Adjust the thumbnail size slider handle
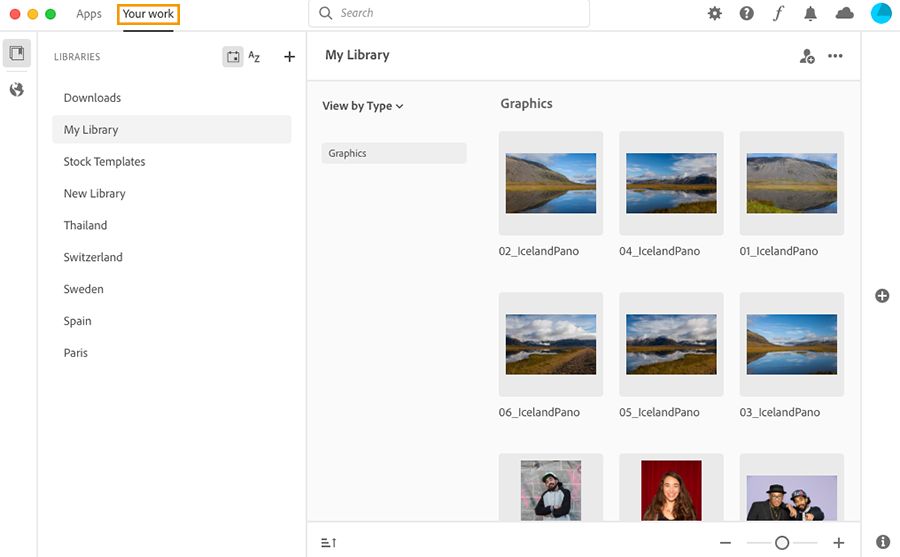This screenshot has height=557, width=900. tap(782, 543)
